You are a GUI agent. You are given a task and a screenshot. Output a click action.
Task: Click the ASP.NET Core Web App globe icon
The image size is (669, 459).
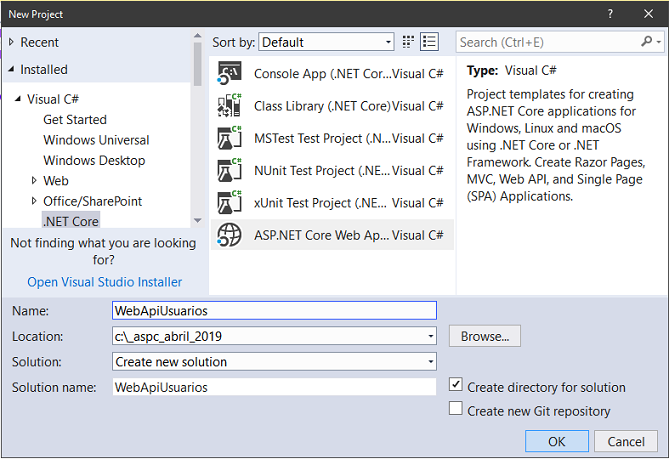pyautogui.click(x=229, y=235)
